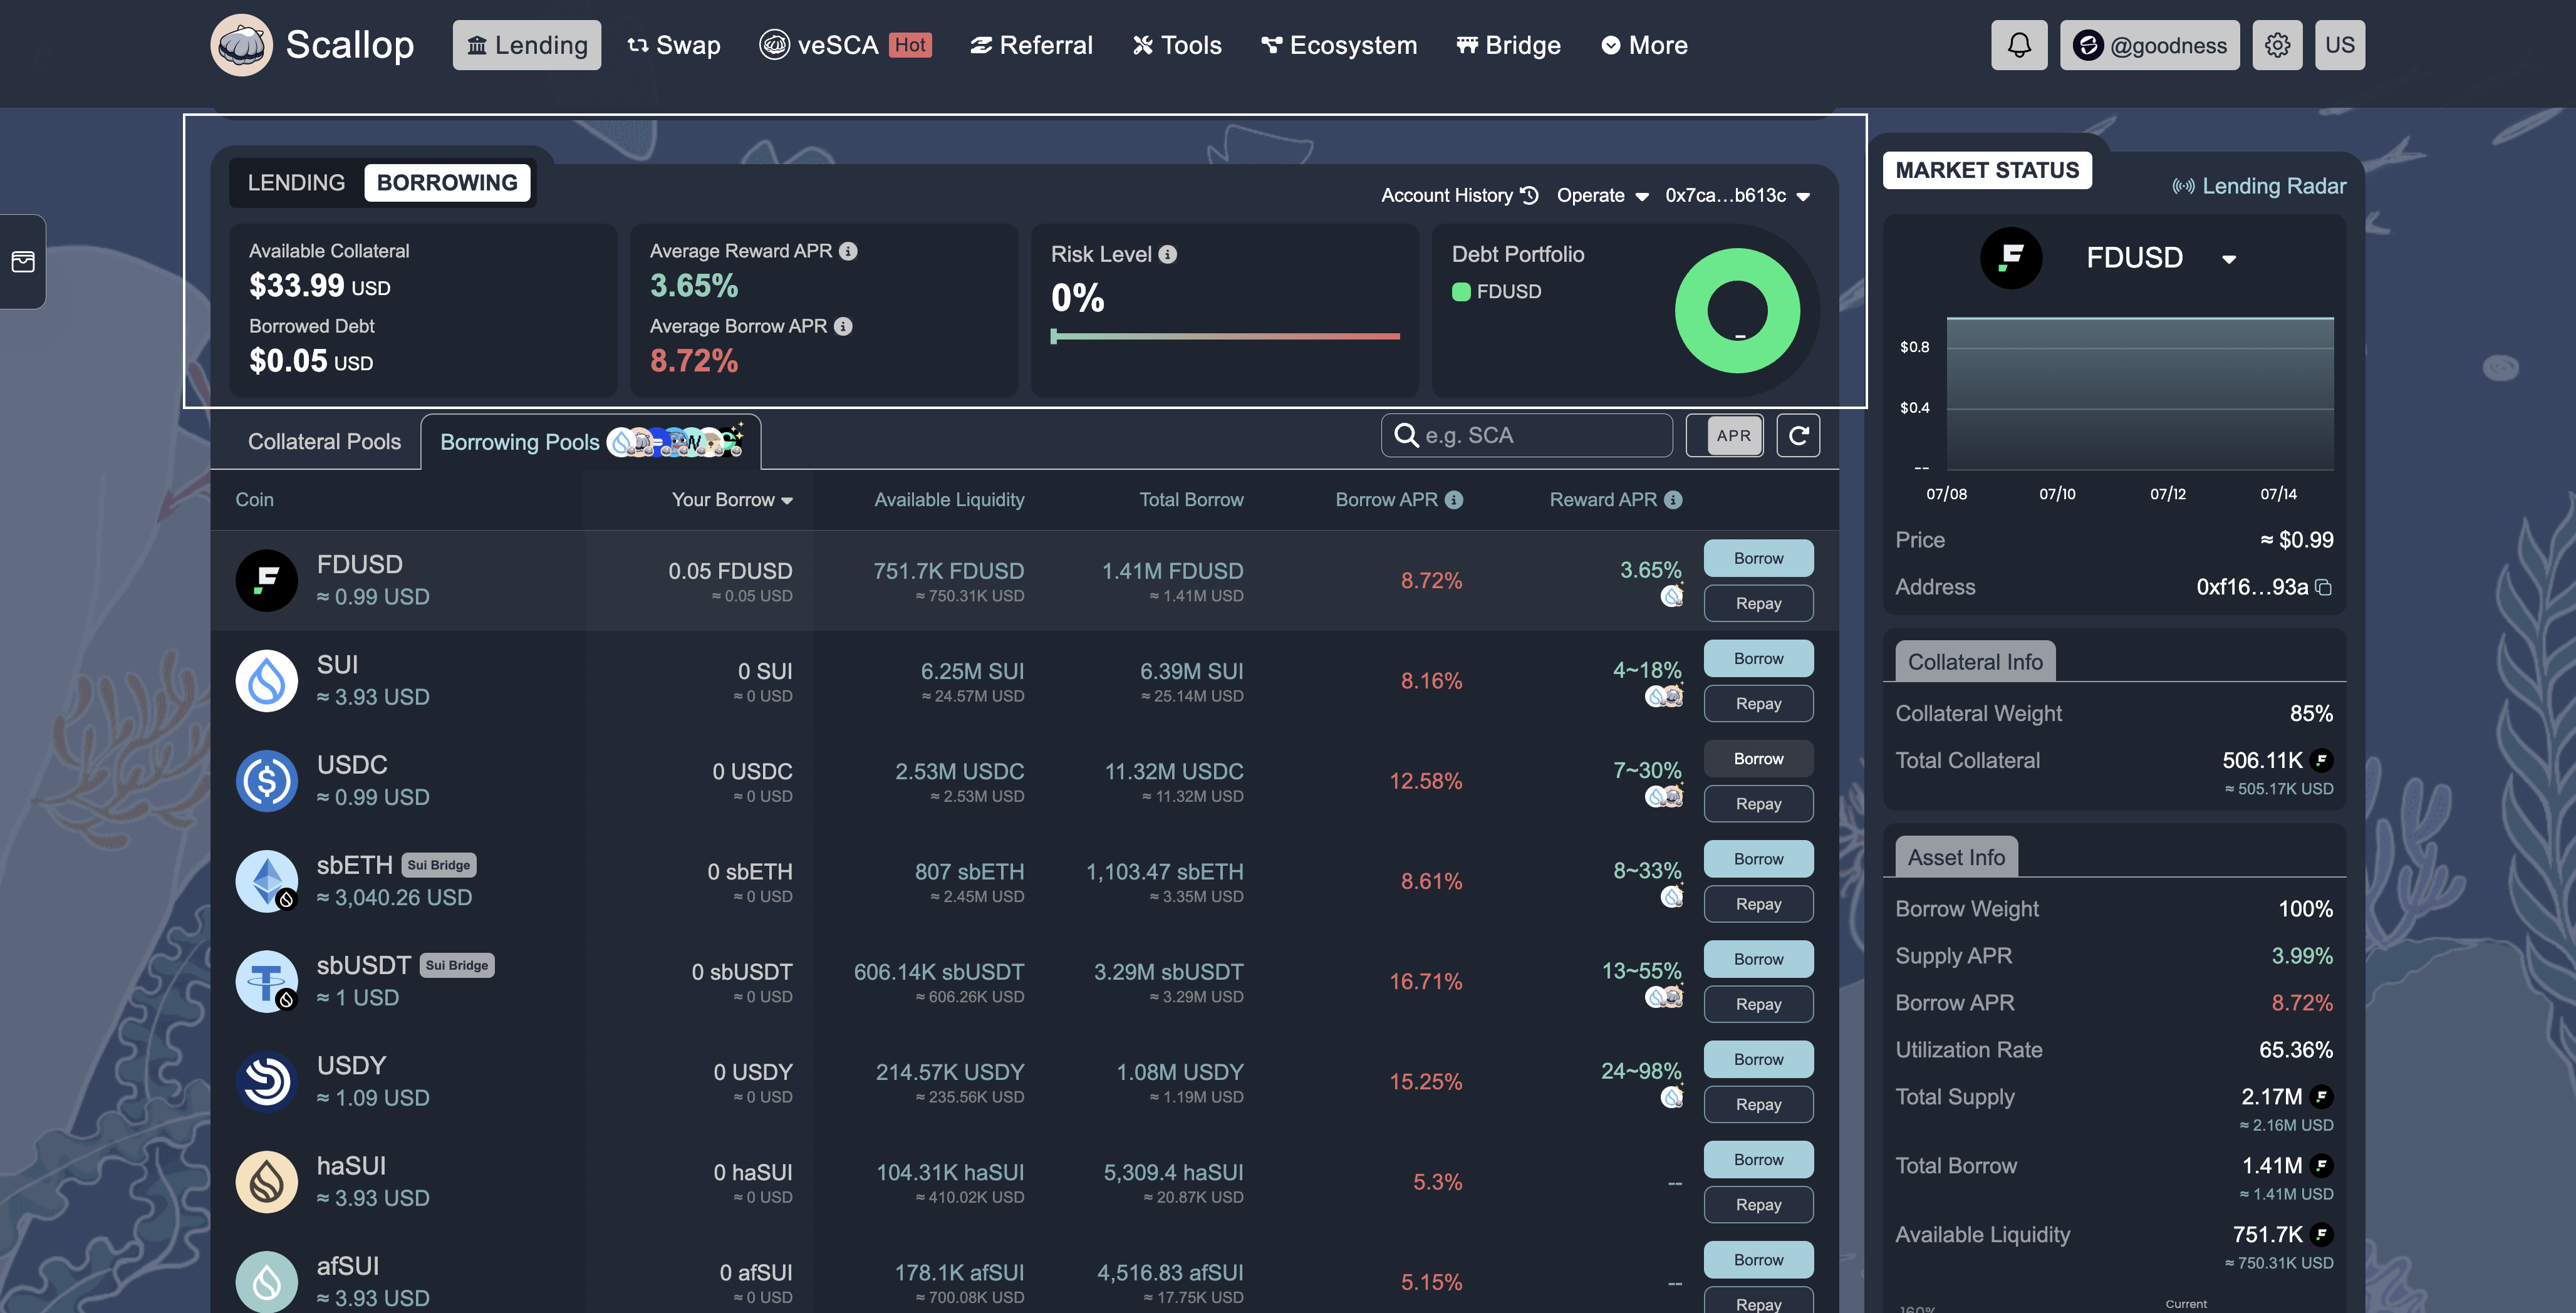Image resolution: width=2576 pixels, height=1313 pixels.
Task: Click the refresh pools icon button
Action: coord(1798,435)
